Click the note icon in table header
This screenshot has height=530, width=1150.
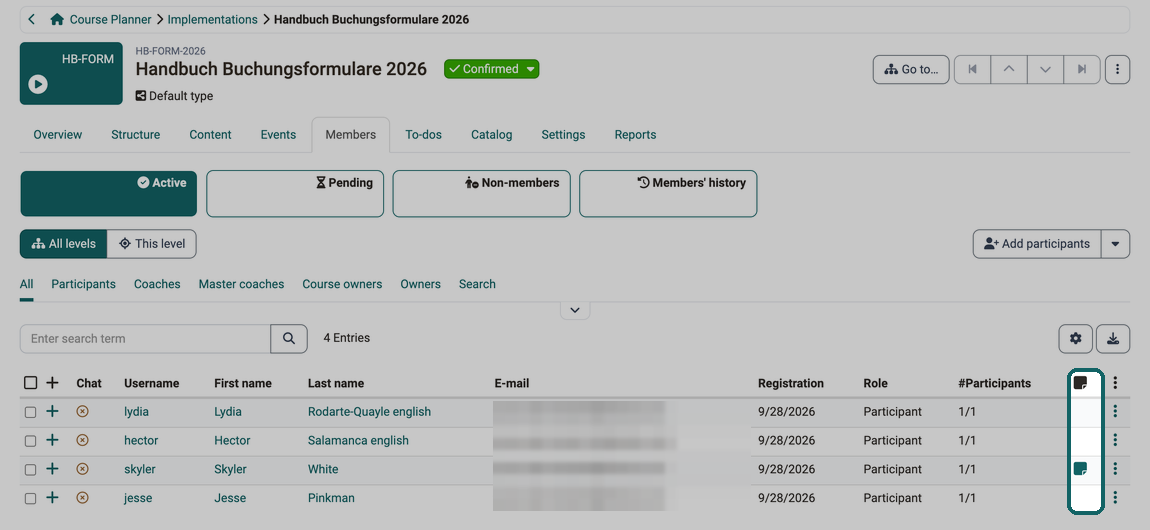point(1080,383)
